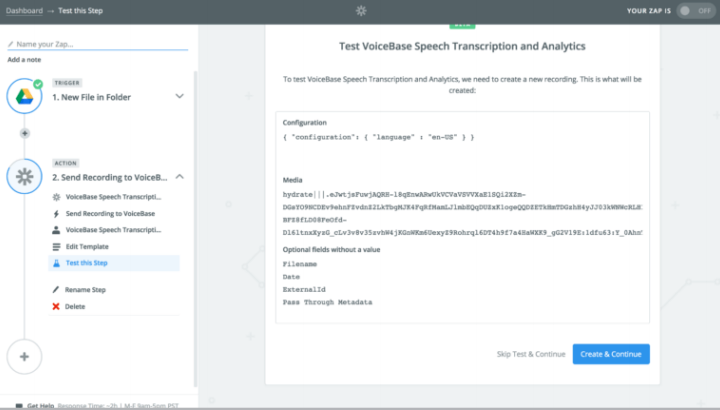Expand the New File in Folder trigger step
This screenshot has height=410, width=720.
click(x=180, y=96)
